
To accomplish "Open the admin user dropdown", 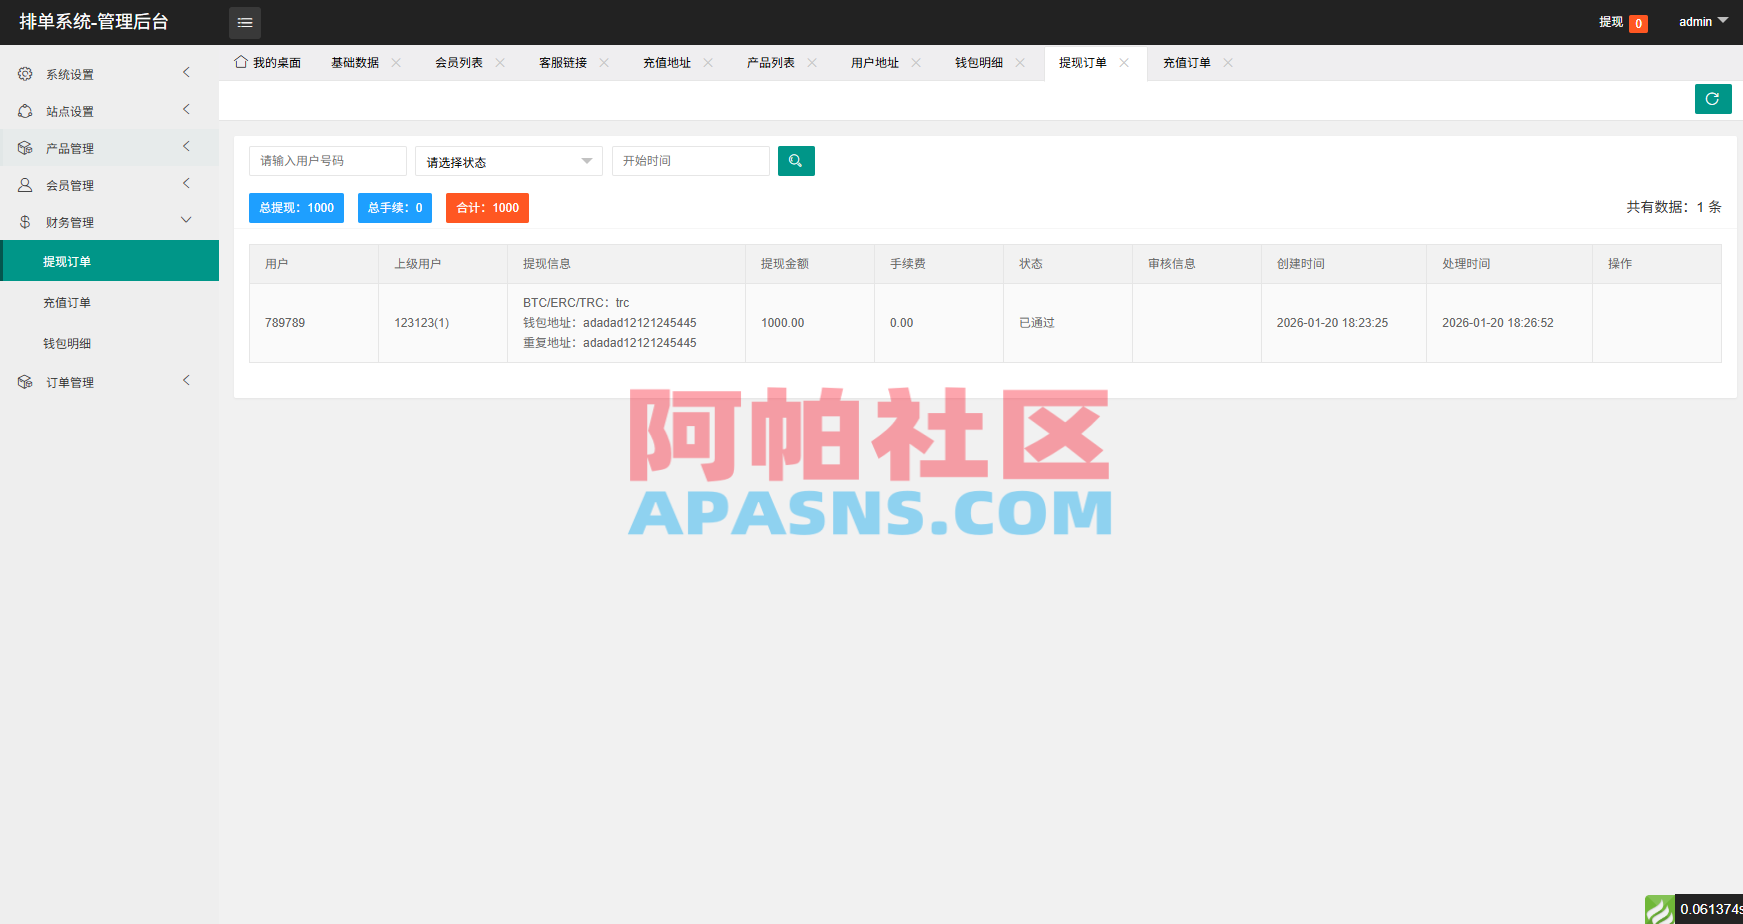I will coord(1703,21).
